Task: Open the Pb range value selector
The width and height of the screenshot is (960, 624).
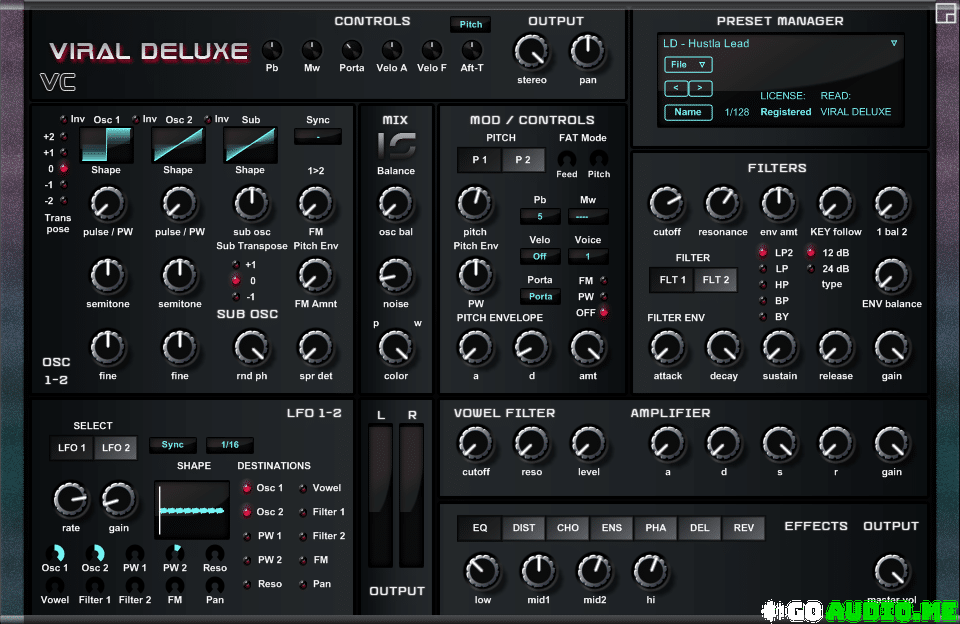Action: coord(539,216)
